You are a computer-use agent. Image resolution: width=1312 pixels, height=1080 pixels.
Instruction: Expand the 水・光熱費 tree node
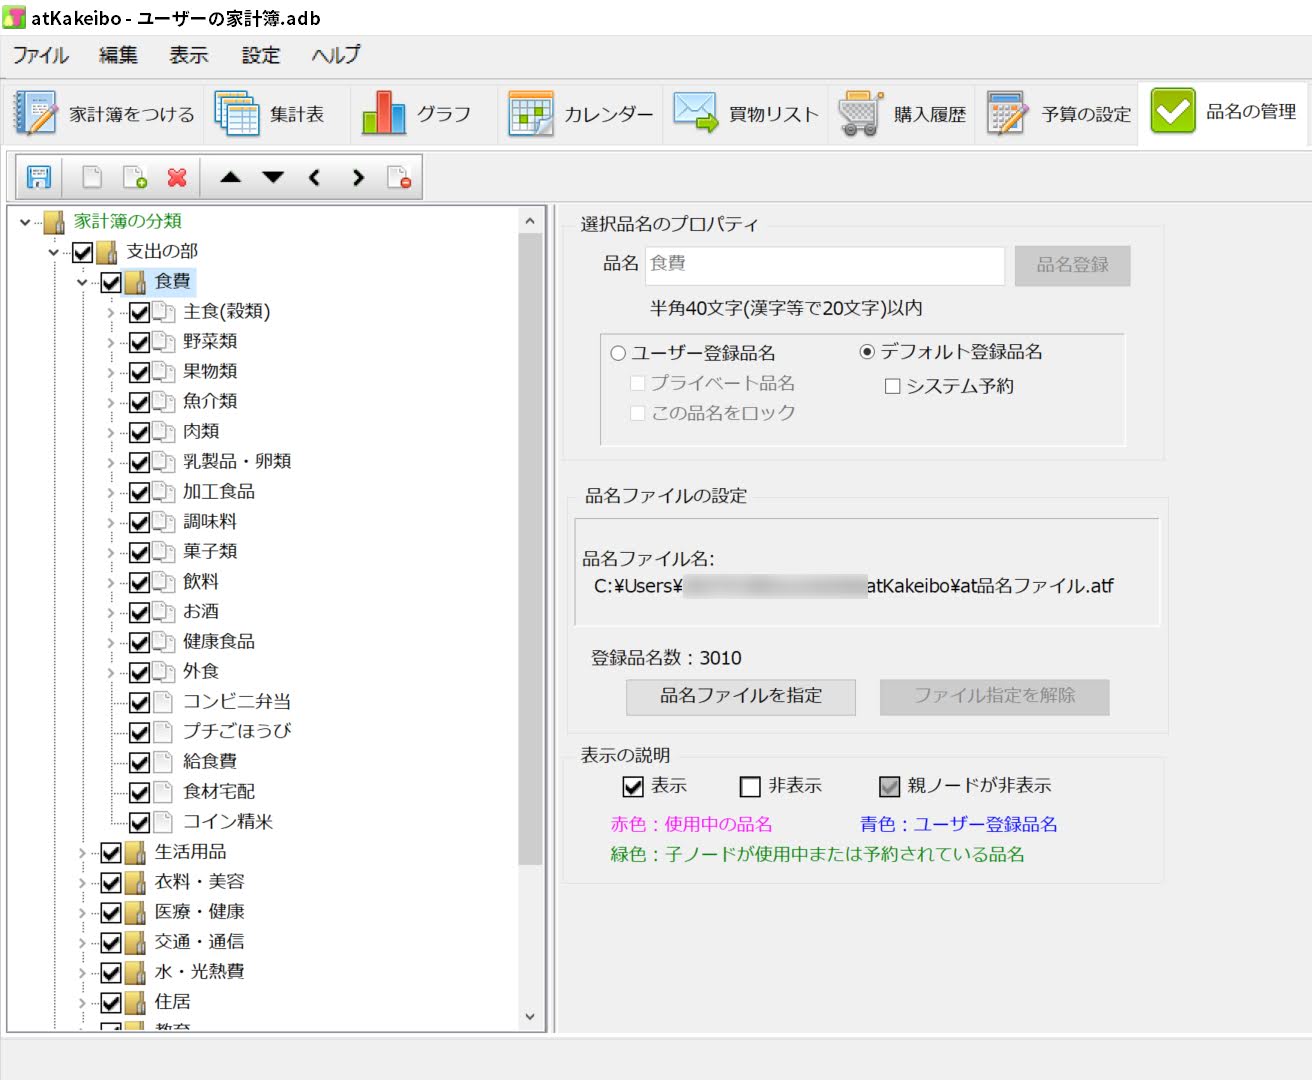(x=82, y=973)
